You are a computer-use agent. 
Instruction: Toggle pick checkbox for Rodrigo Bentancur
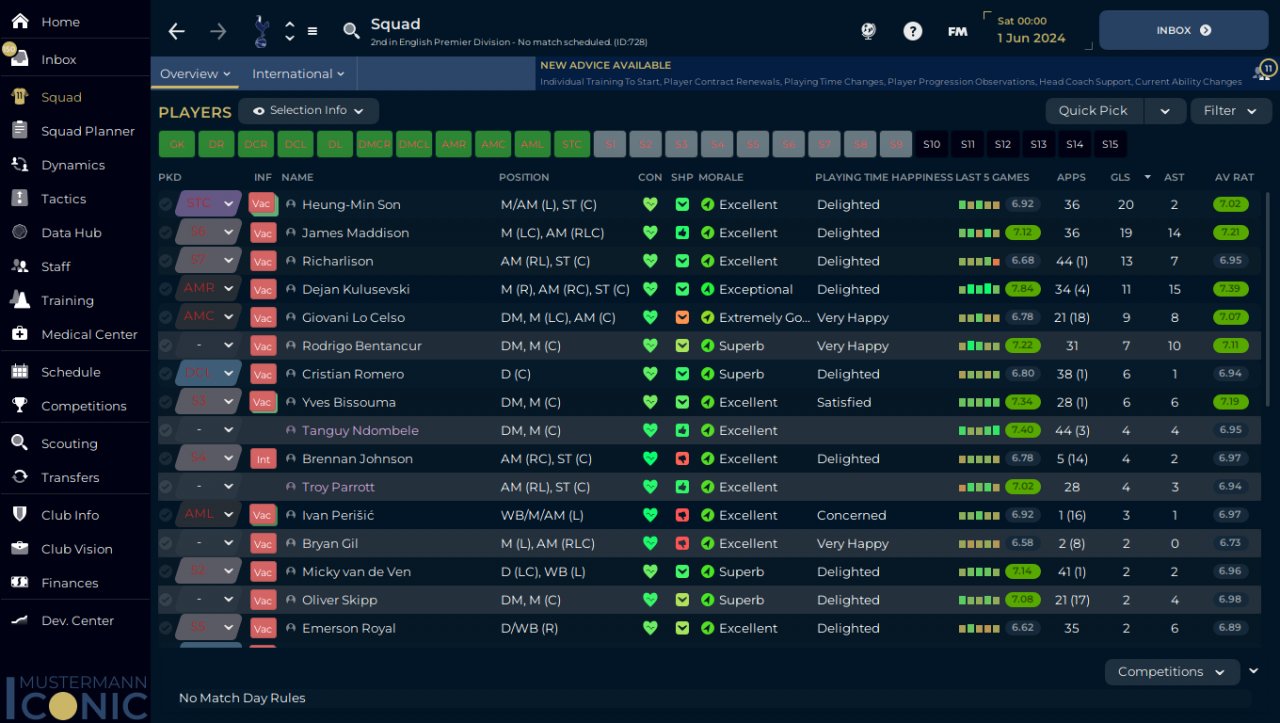pos(166,346)
